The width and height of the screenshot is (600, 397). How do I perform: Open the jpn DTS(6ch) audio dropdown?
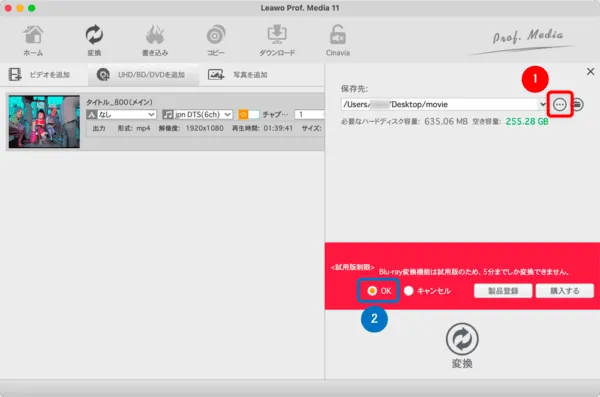197,114
